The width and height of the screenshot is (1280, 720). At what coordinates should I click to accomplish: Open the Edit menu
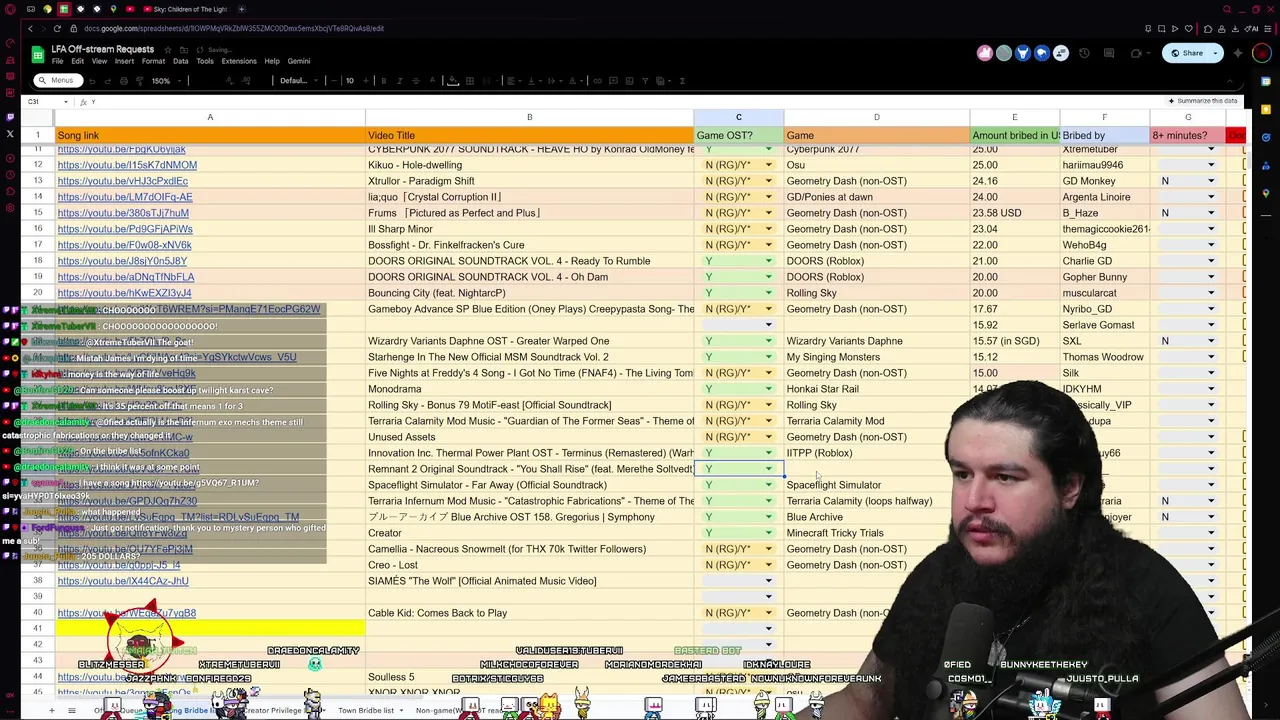coord(77,61)
